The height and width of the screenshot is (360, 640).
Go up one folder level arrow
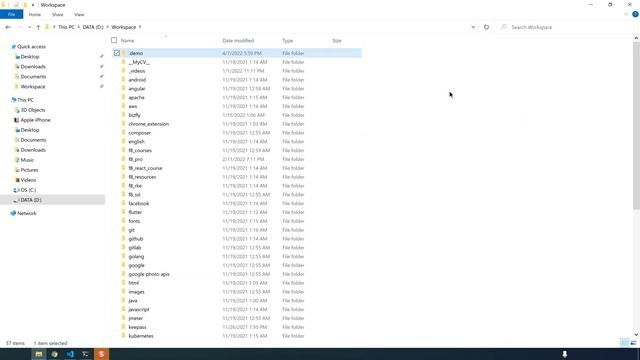[38, 27]
